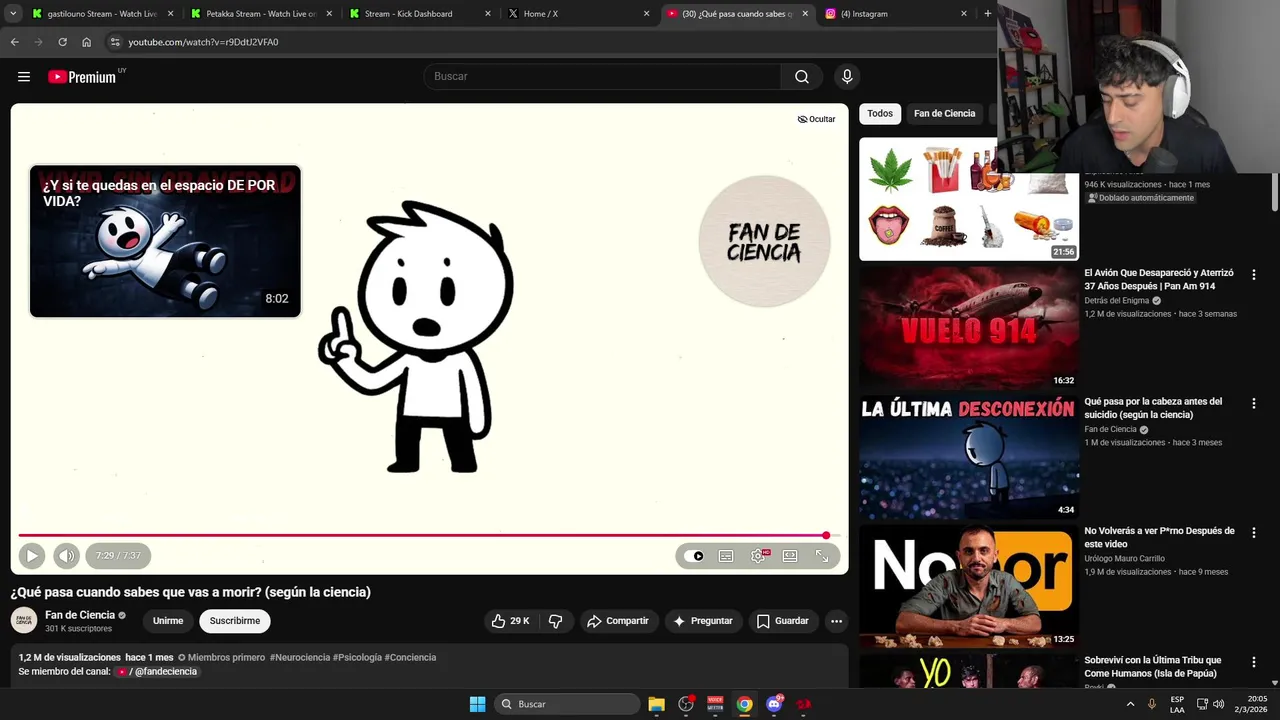Open a new browser tab
The width and height of the screenshot is (1280, 720).
[988, 14]
